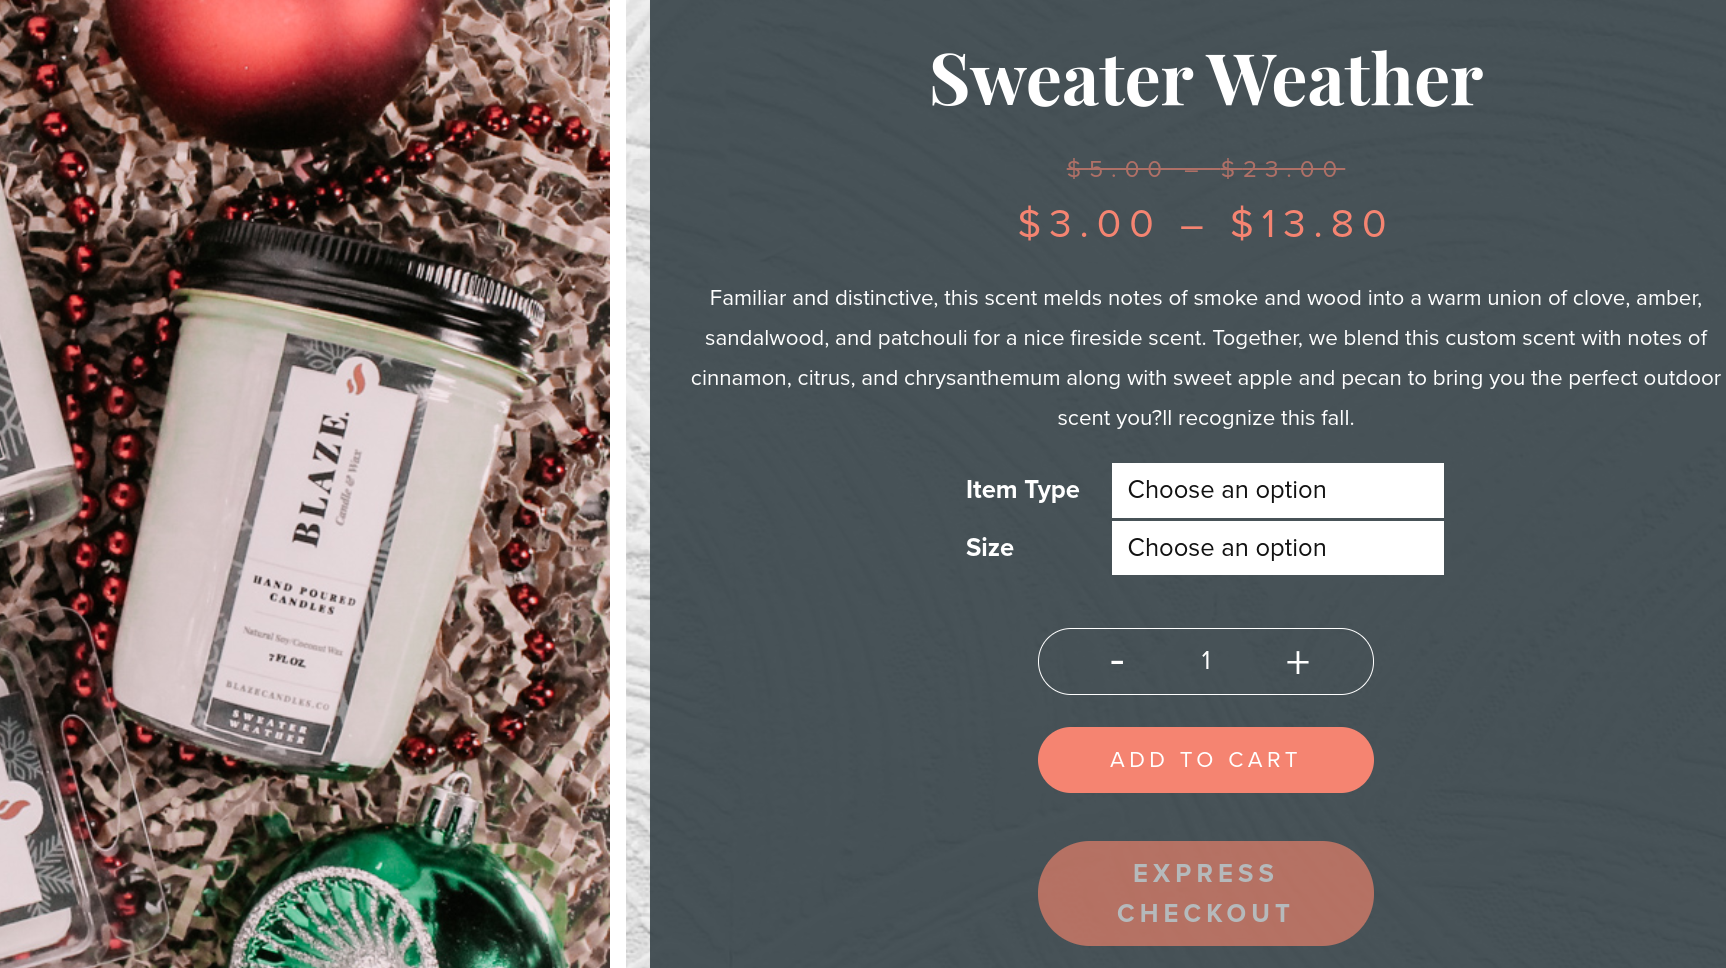The image size is (1726, 968).
Task: Click the Sweater Weather product title
Action: click(1206, 79)
